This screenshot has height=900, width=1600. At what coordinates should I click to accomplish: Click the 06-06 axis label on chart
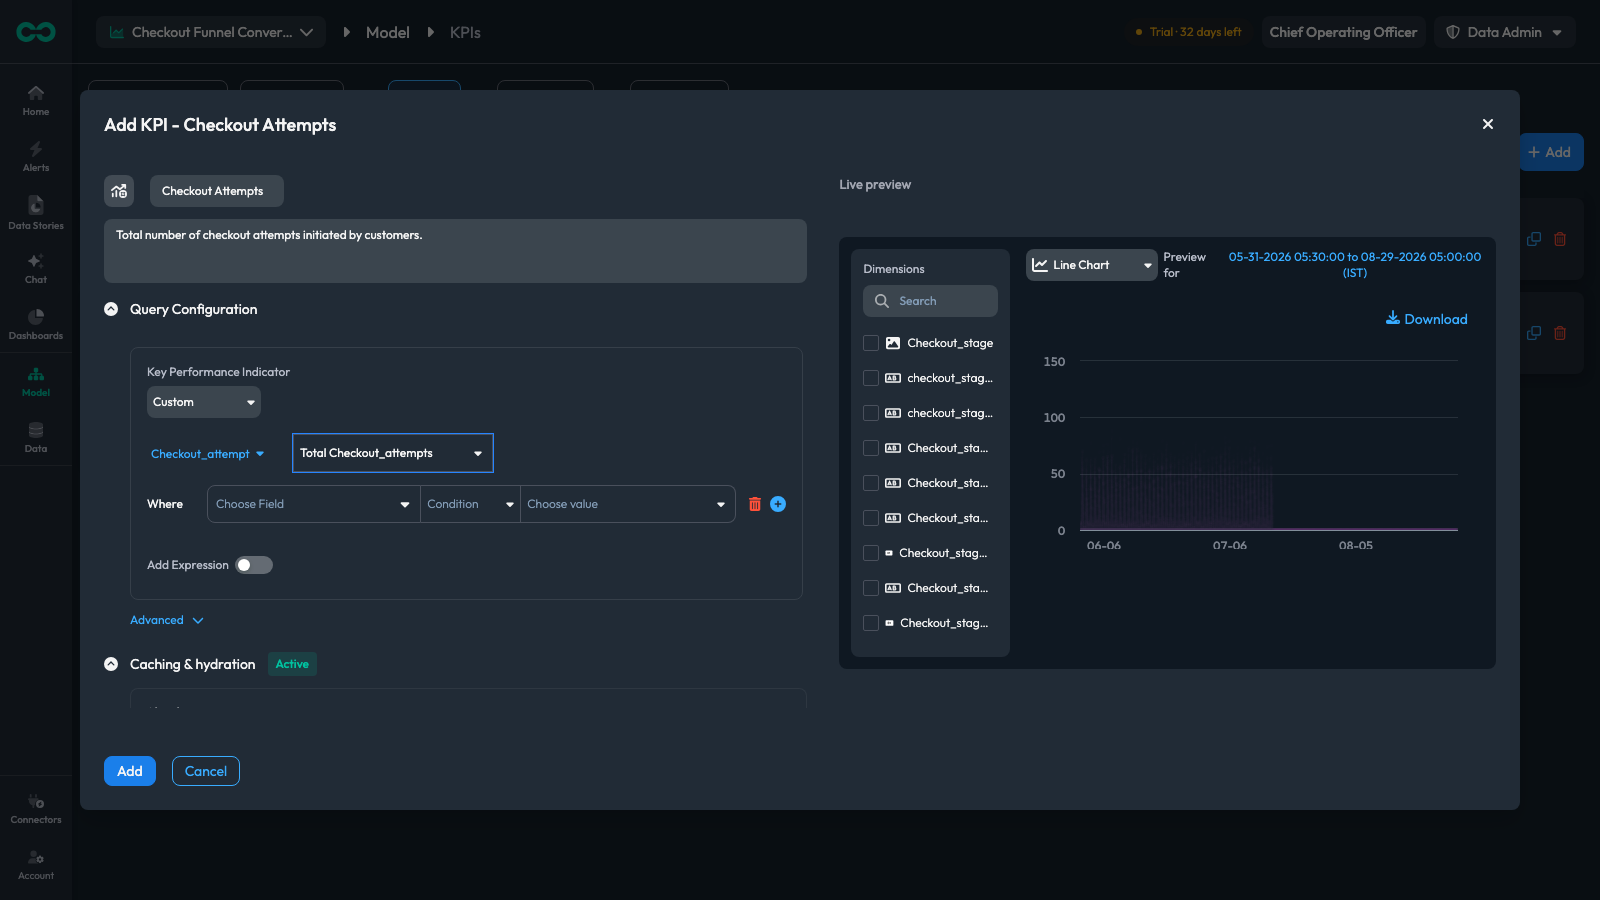[x=1104, y=546]
